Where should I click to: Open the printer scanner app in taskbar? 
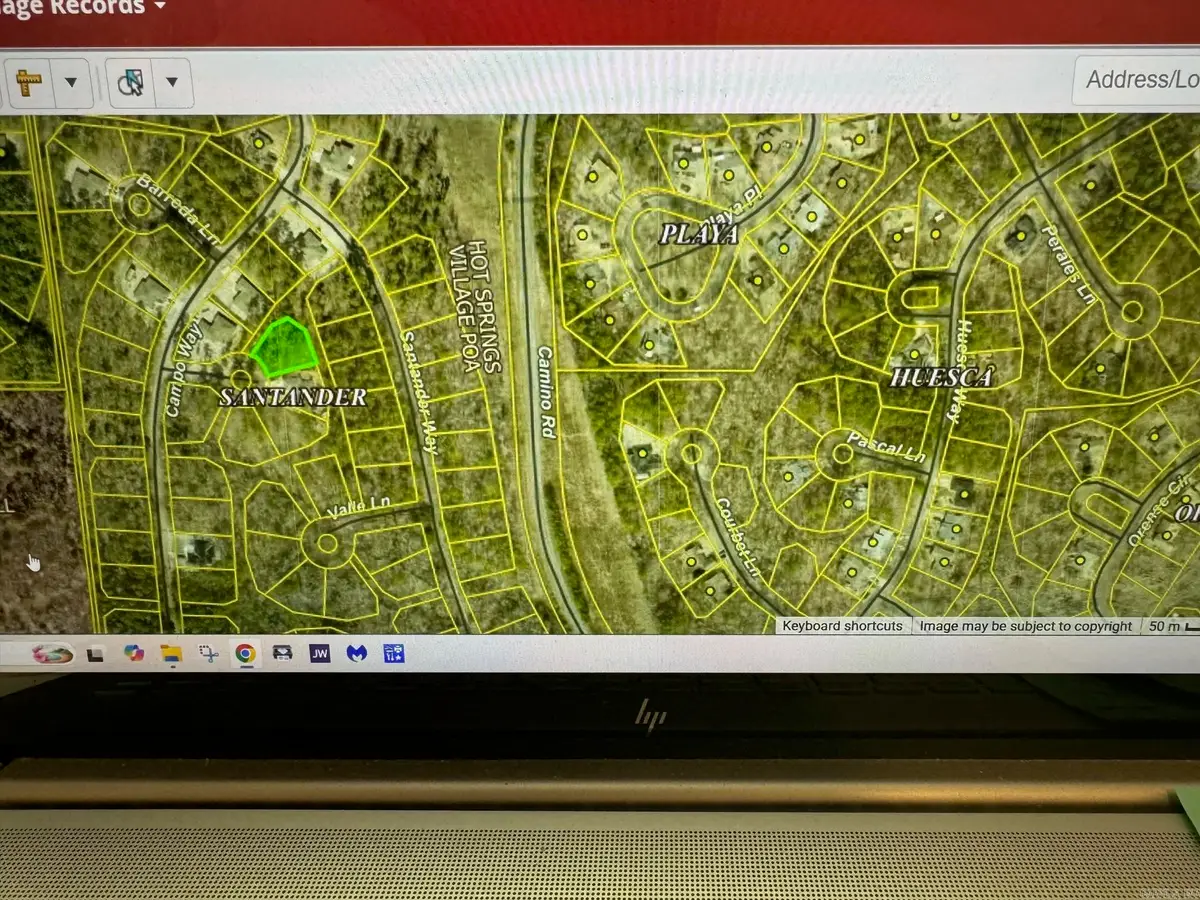[x=283, y=654]
